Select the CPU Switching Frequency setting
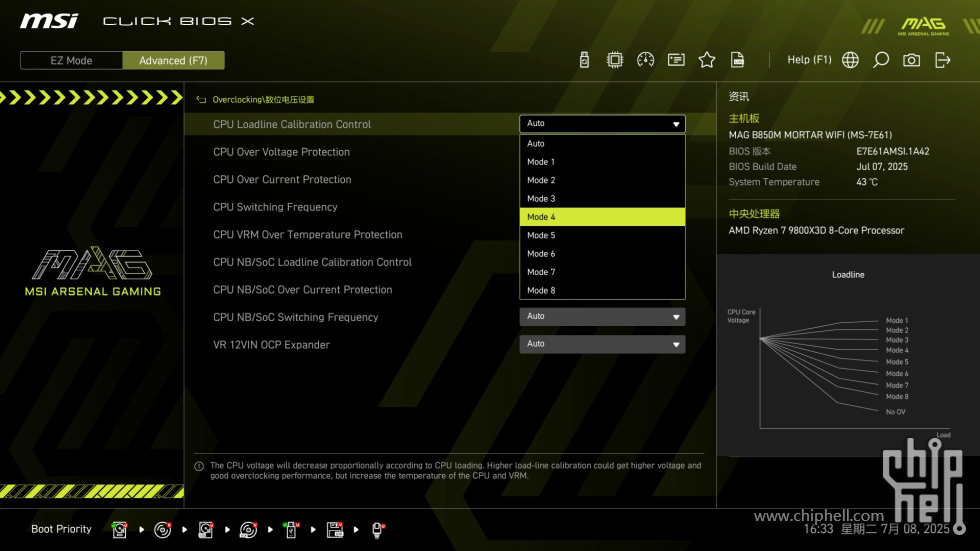The width and height of the screenshot is (980, 551). pyautogui.click(x=275, y=207)
